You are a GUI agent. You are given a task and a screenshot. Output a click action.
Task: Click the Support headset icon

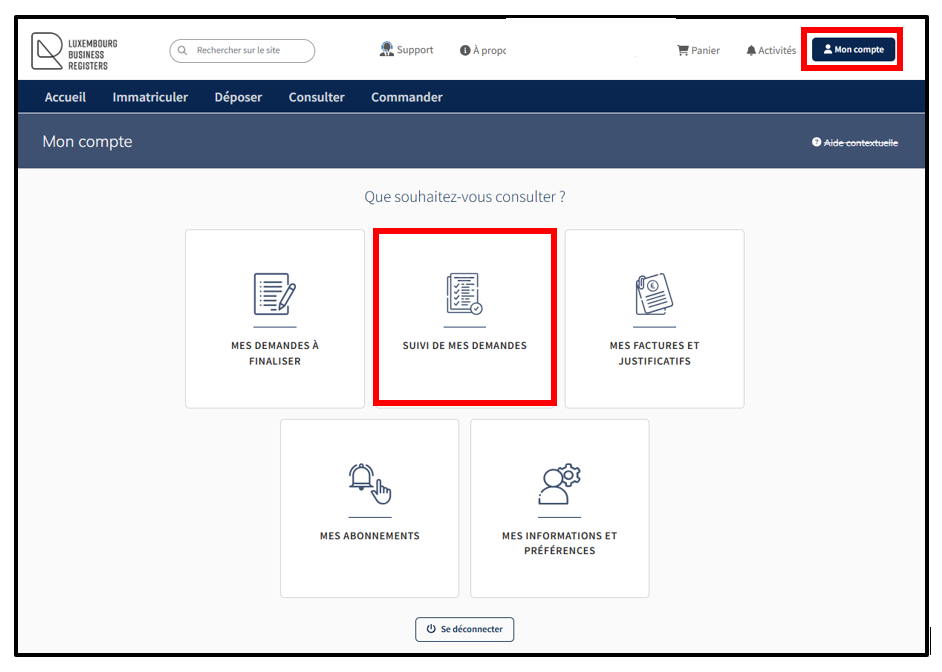(387, 49)
